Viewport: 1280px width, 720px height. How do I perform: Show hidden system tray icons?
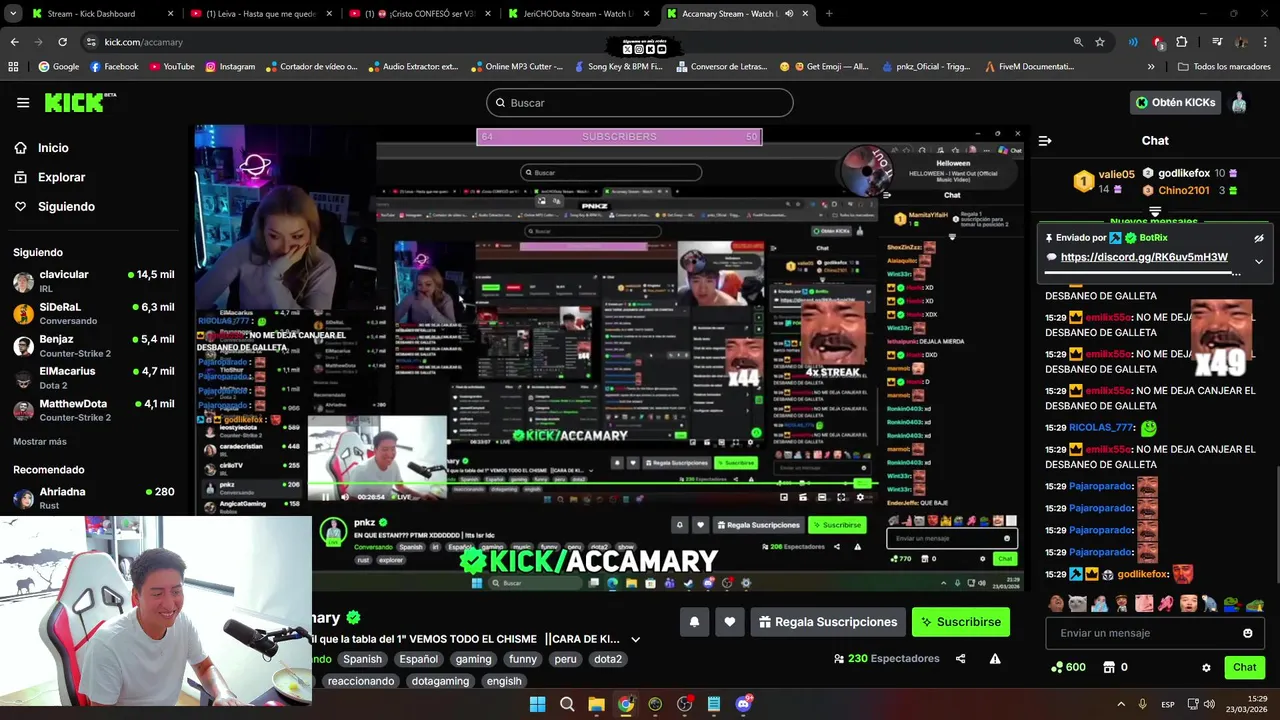click(1120, 705)
